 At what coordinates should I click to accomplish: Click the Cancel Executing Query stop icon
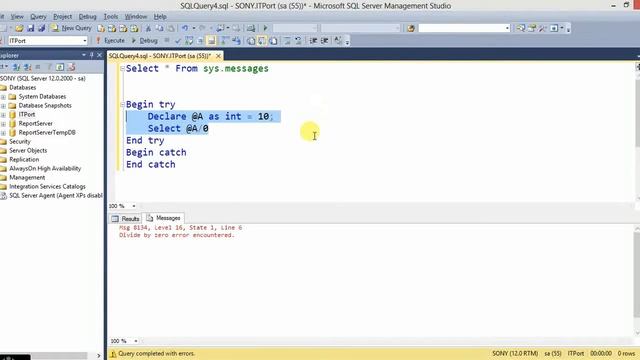coord(167,40)
